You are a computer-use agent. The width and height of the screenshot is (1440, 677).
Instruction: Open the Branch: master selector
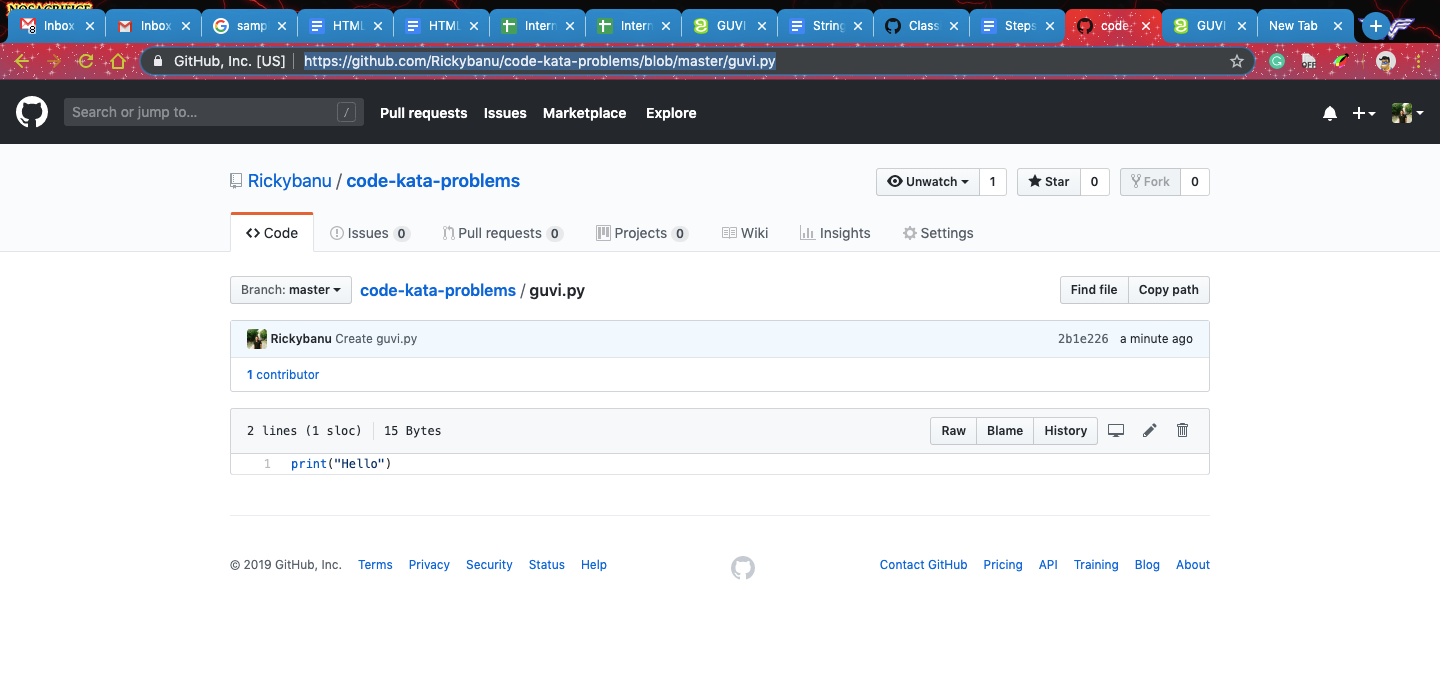tap(290, 289)
